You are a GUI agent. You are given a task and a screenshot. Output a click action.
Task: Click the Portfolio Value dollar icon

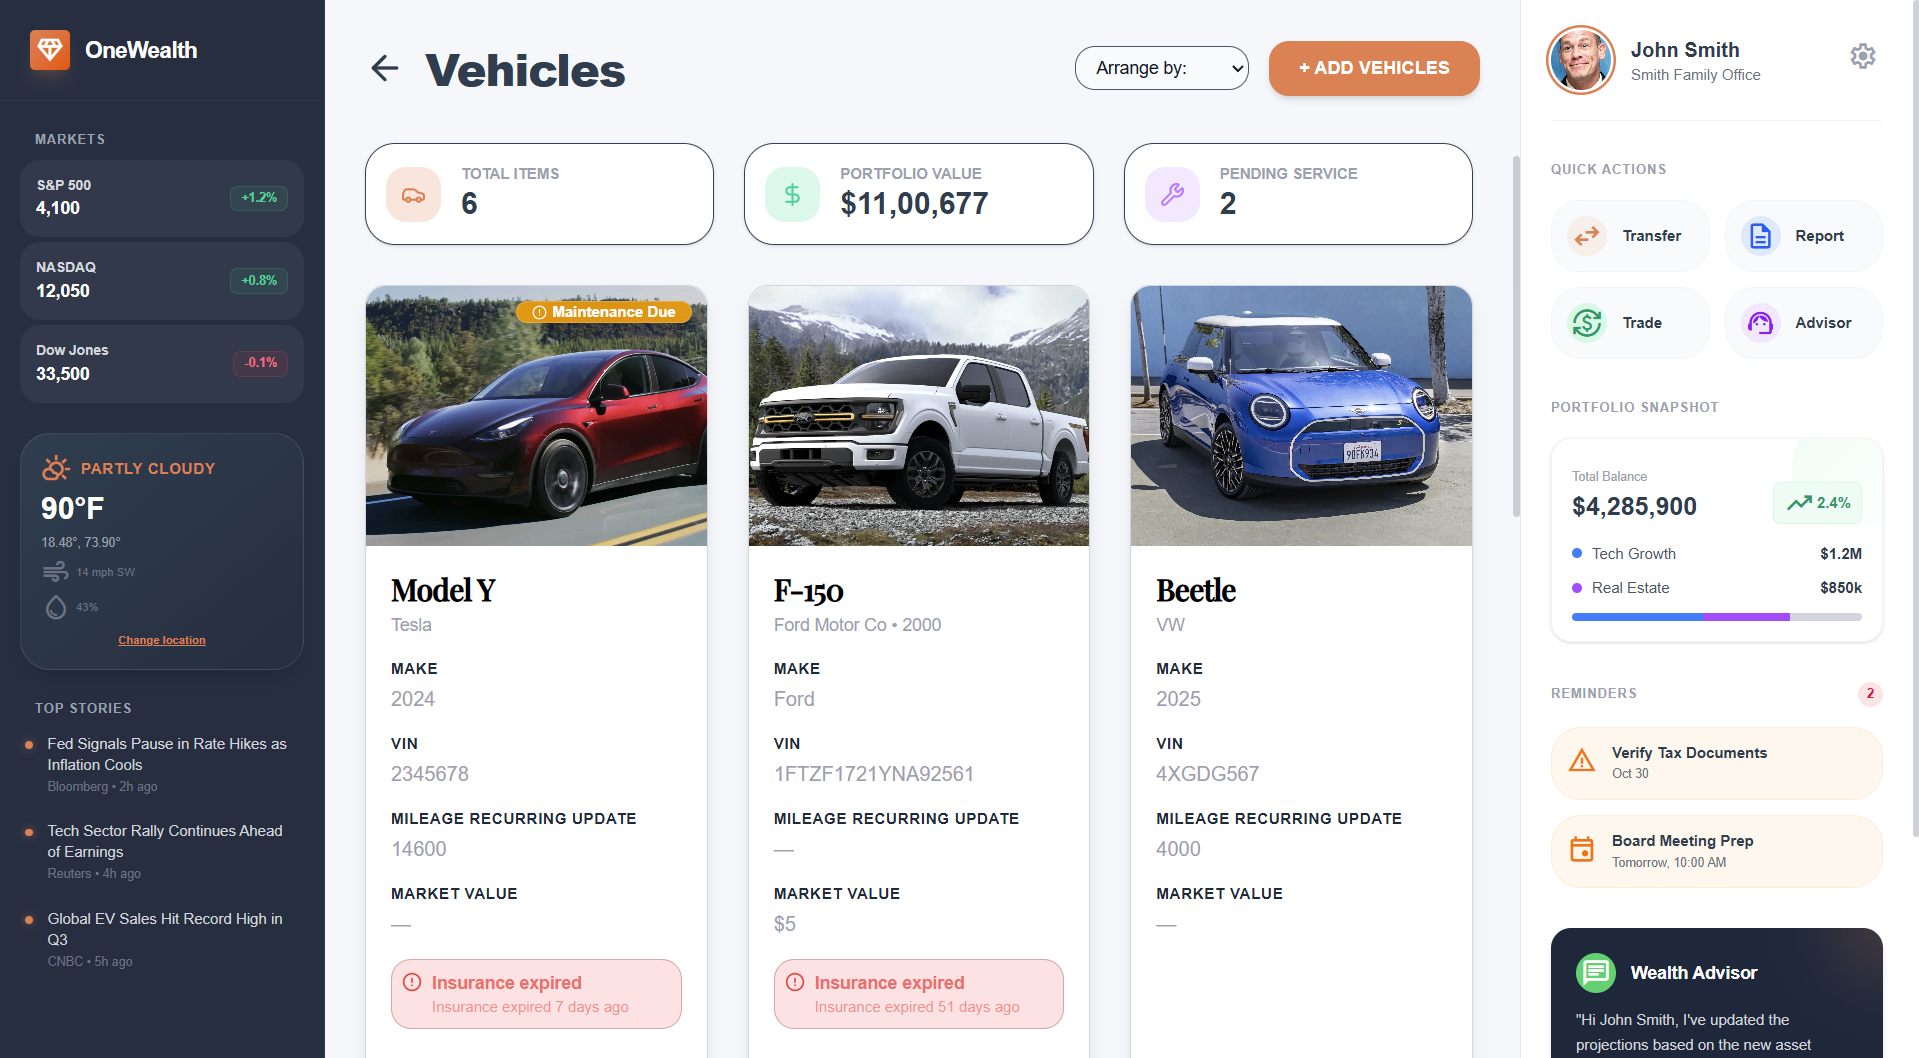pos(791,193)
